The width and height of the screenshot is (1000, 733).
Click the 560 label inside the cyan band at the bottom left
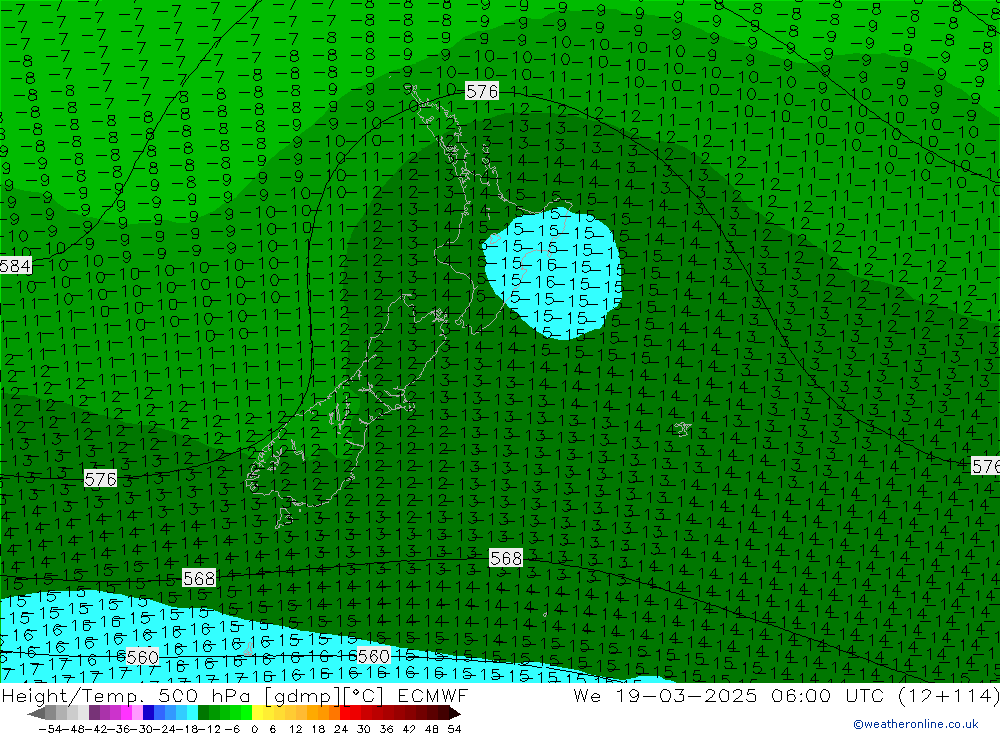[142, 657]
